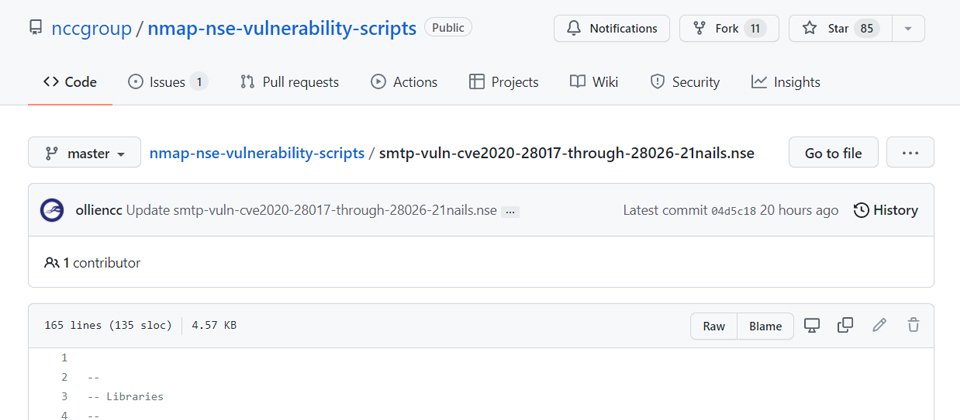Delete the file with the trash icon
The height and width of the screenshot is (420, 960).
pyautogui.click(x=913, y=325)
